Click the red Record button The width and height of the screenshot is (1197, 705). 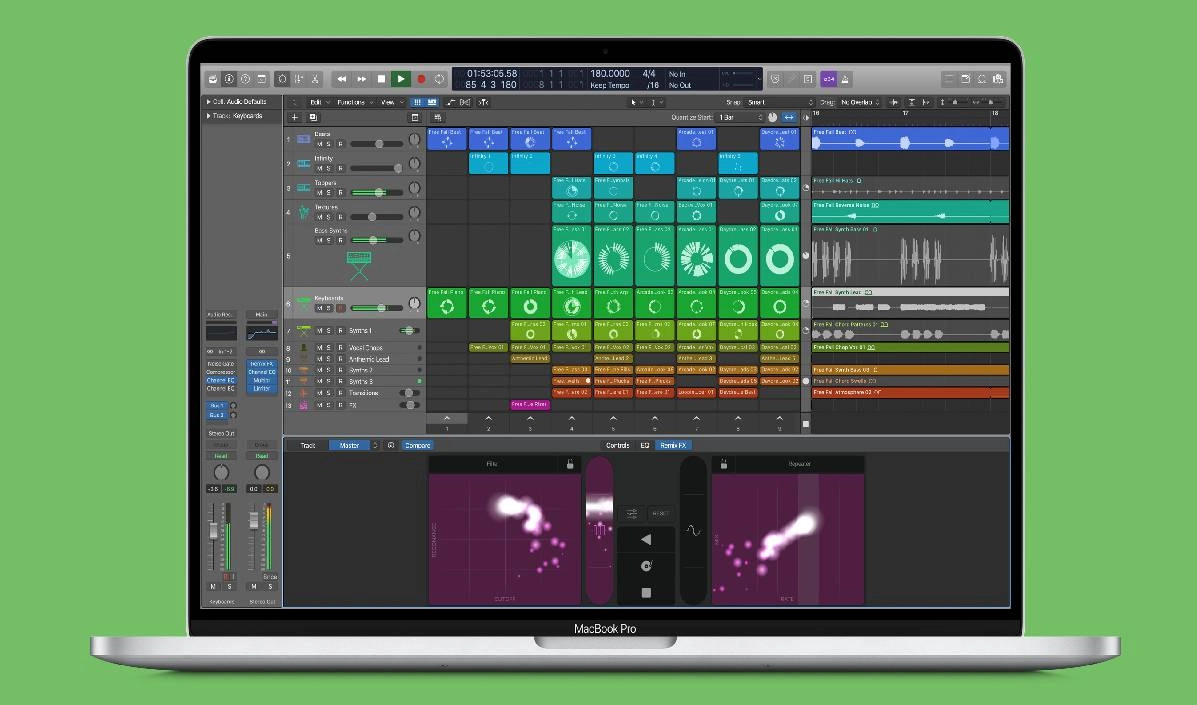[421, 79]
